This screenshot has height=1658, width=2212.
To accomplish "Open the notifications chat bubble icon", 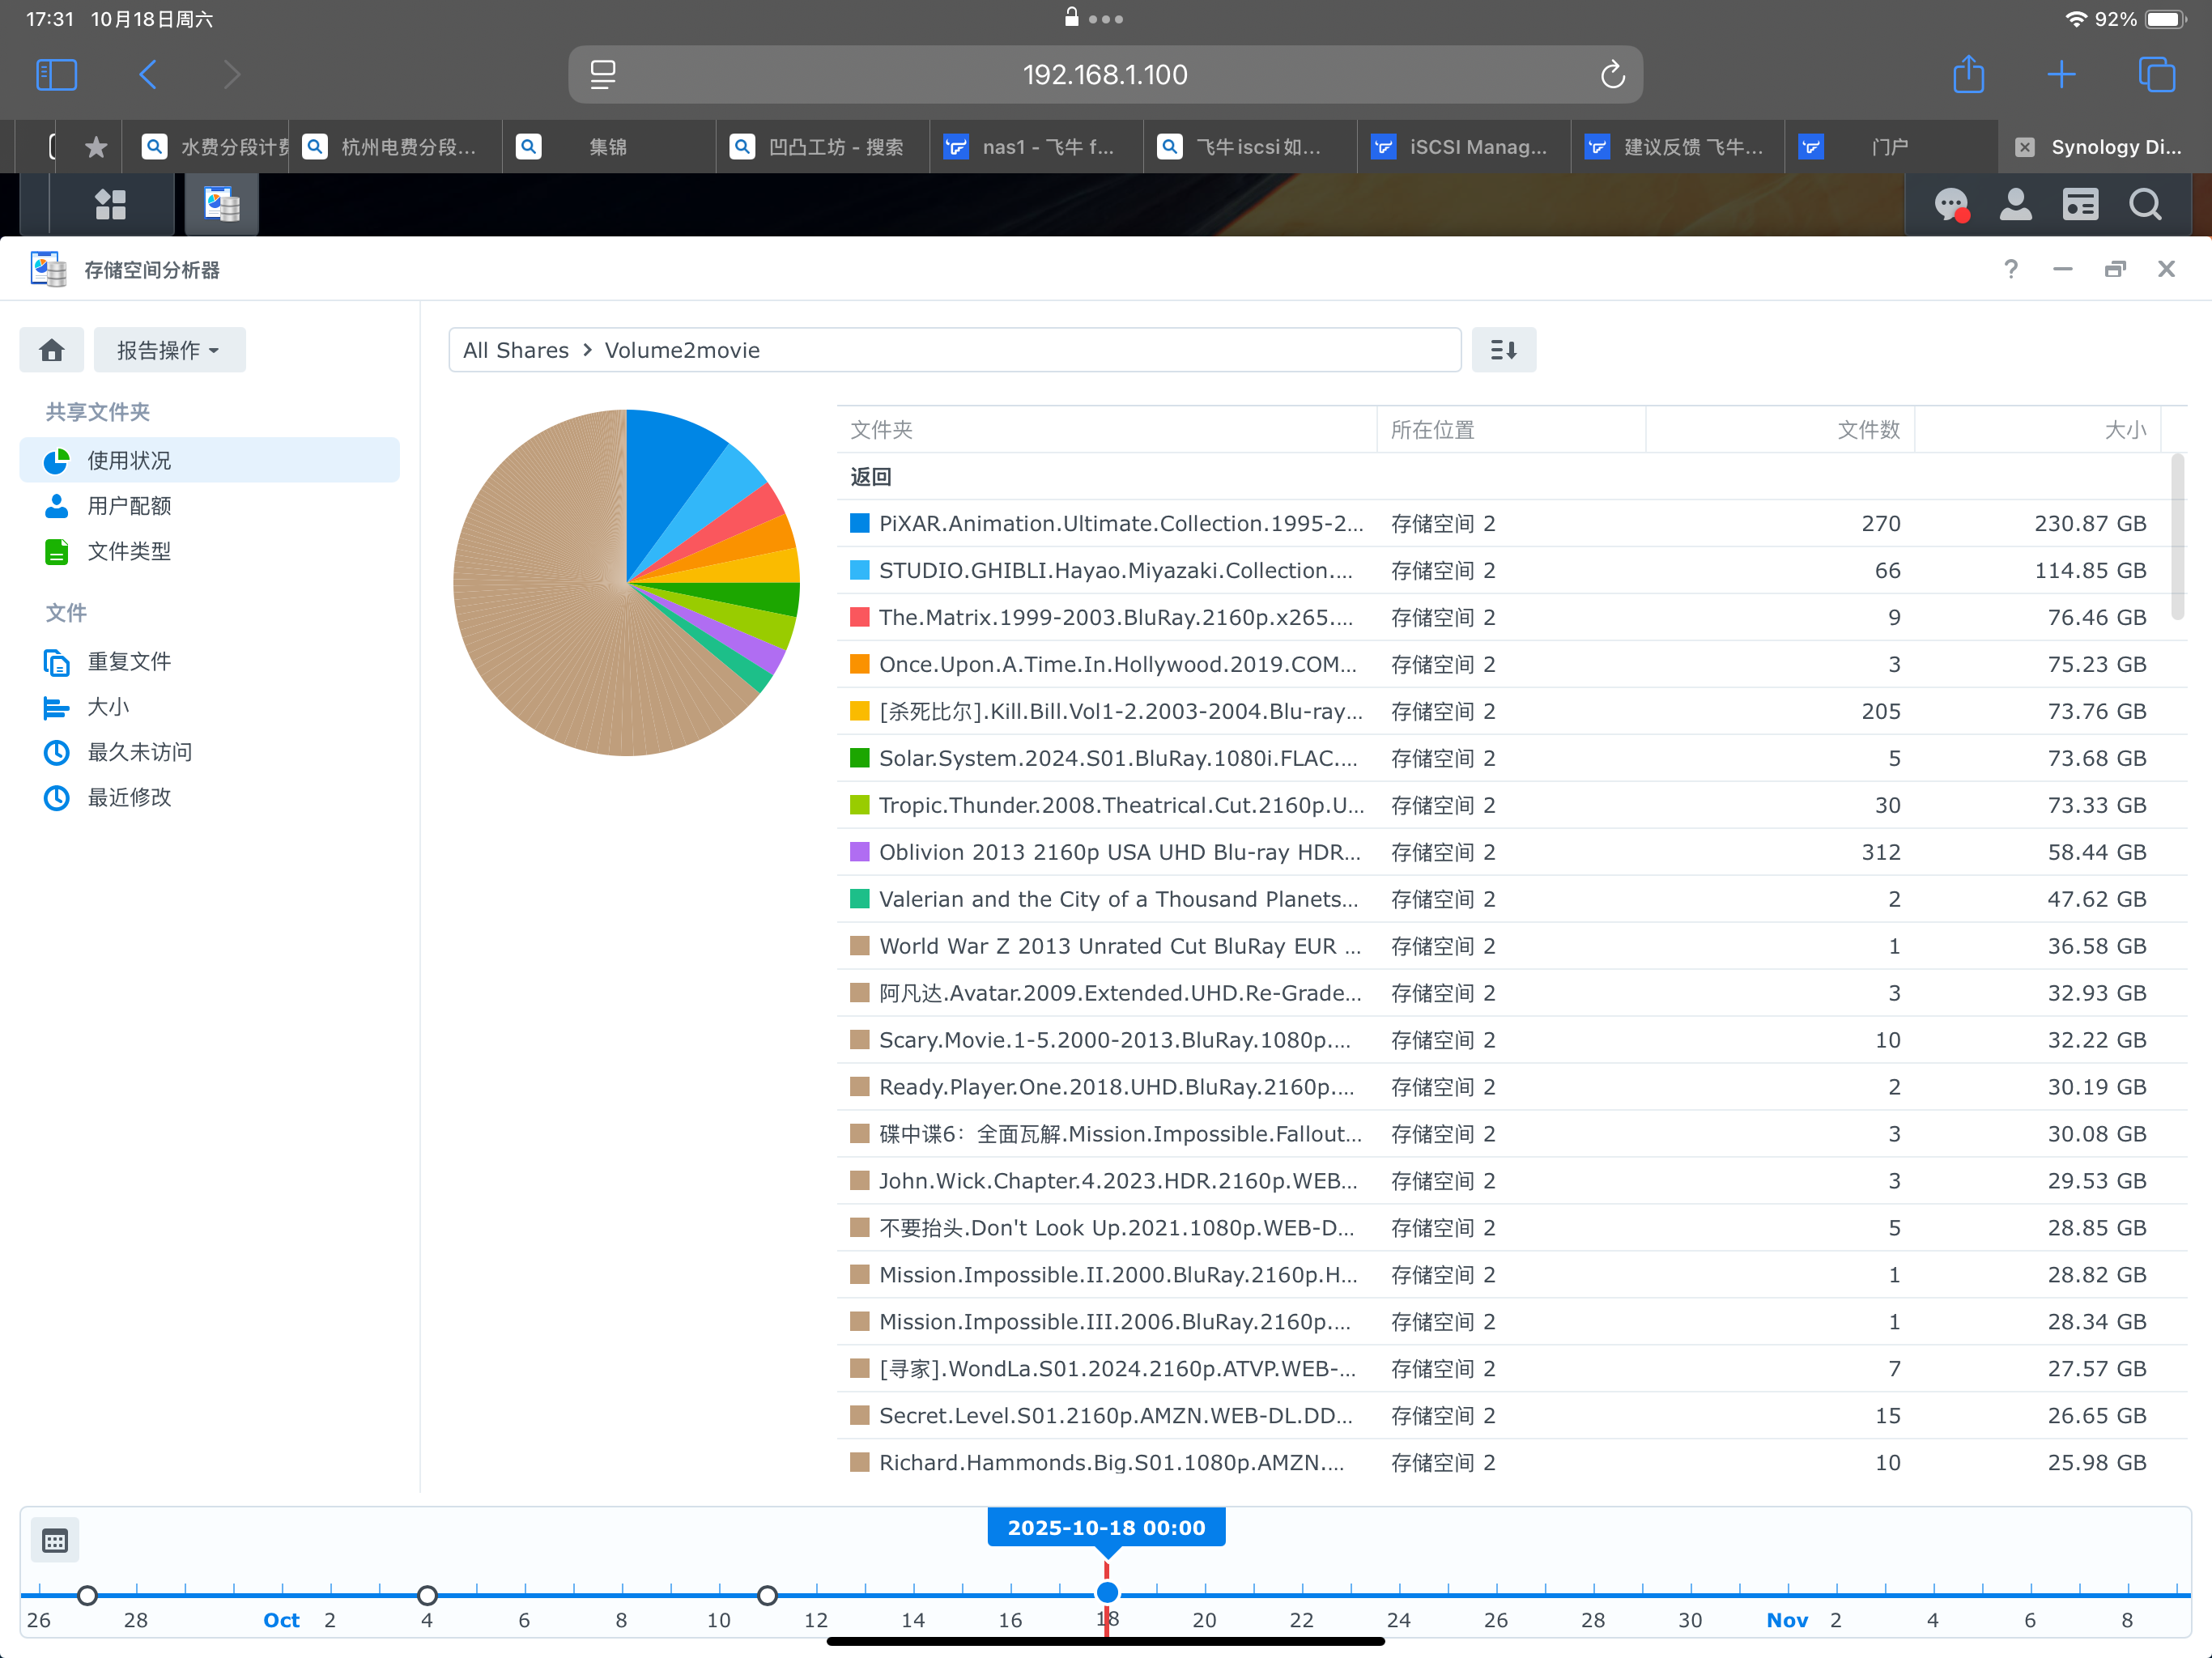I will (x=1951, y=205).
